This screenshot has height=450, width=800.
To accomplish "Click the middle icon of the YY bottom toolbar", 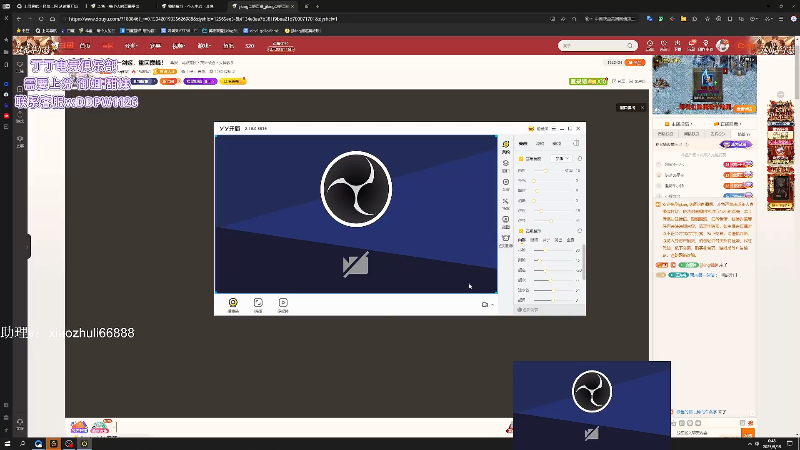I will pyautogui.click(x=258, y=304).
